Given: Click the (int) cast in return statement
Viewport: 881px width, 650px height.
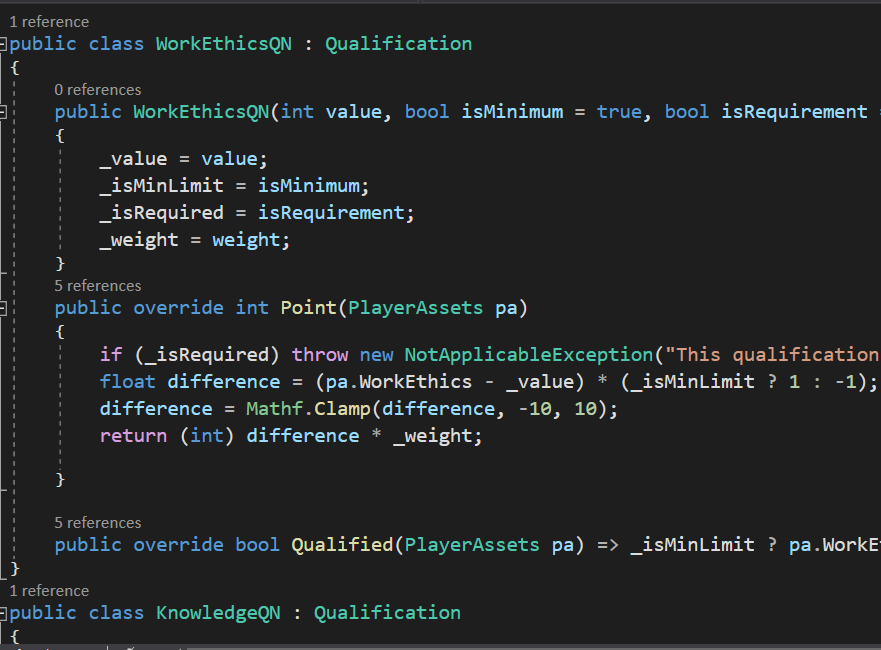Looking at the screenshot, I should (206, 436).
